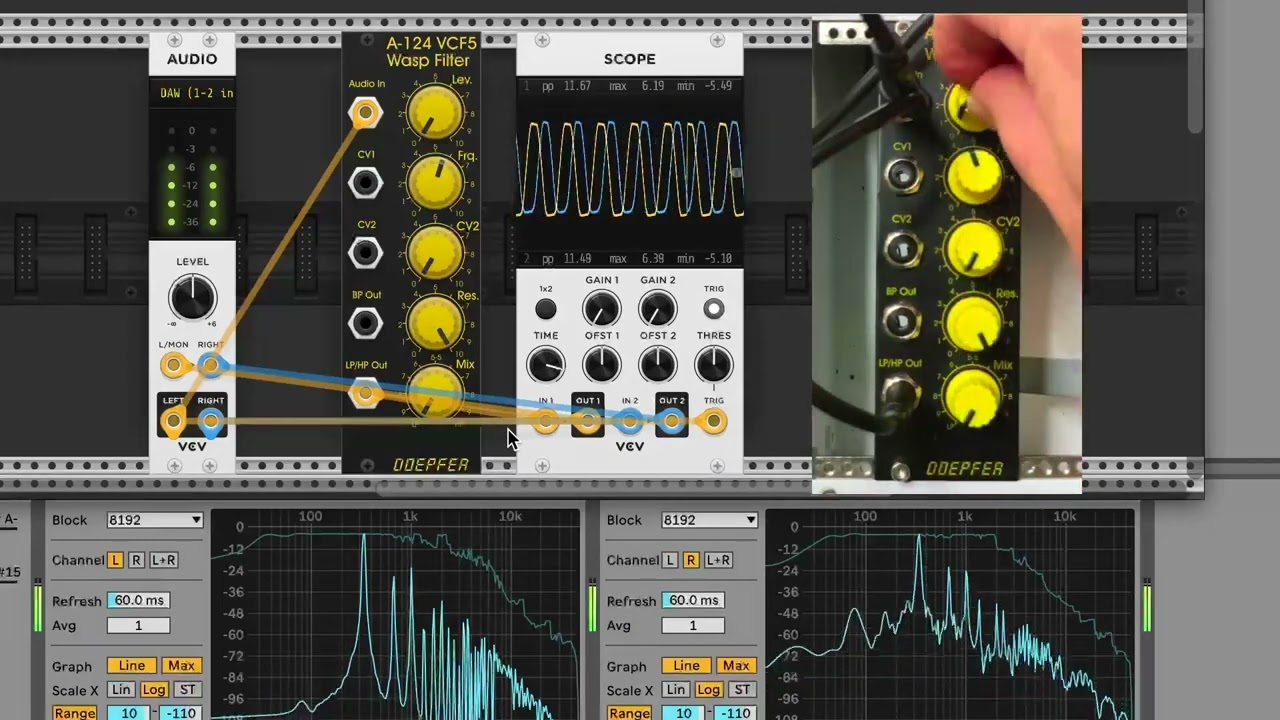Image resolution: width=1280 pixels, height=720 pixels.
Task: Click the lower RIGHT jack beside LEFT jack
Action: coord(210,422)
